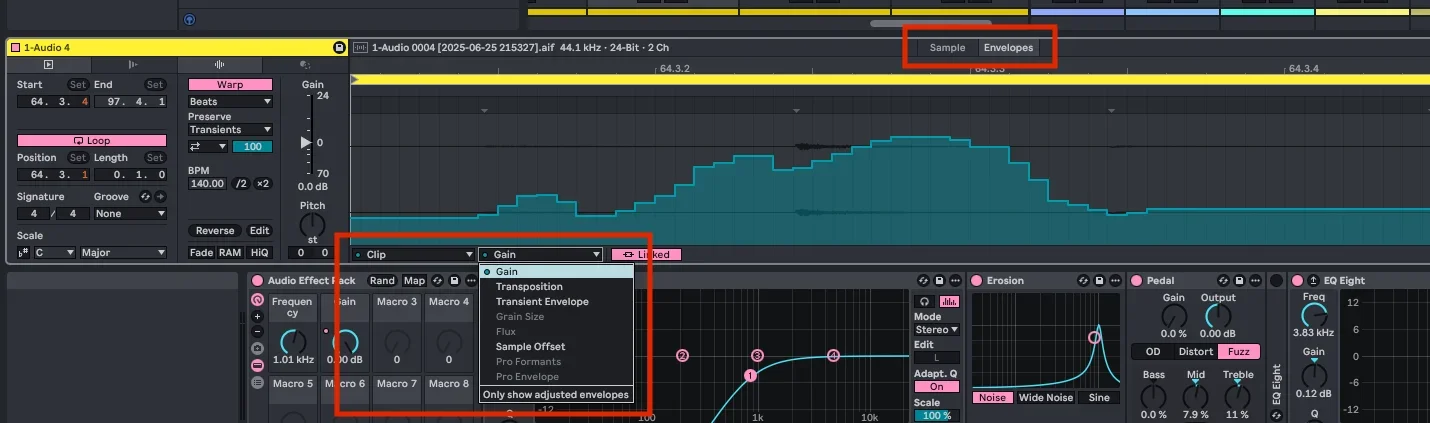This screenshot has height=423, width=1430.
Task: Click the commit groove arrow icon
Action: click(x=159, y=197)
